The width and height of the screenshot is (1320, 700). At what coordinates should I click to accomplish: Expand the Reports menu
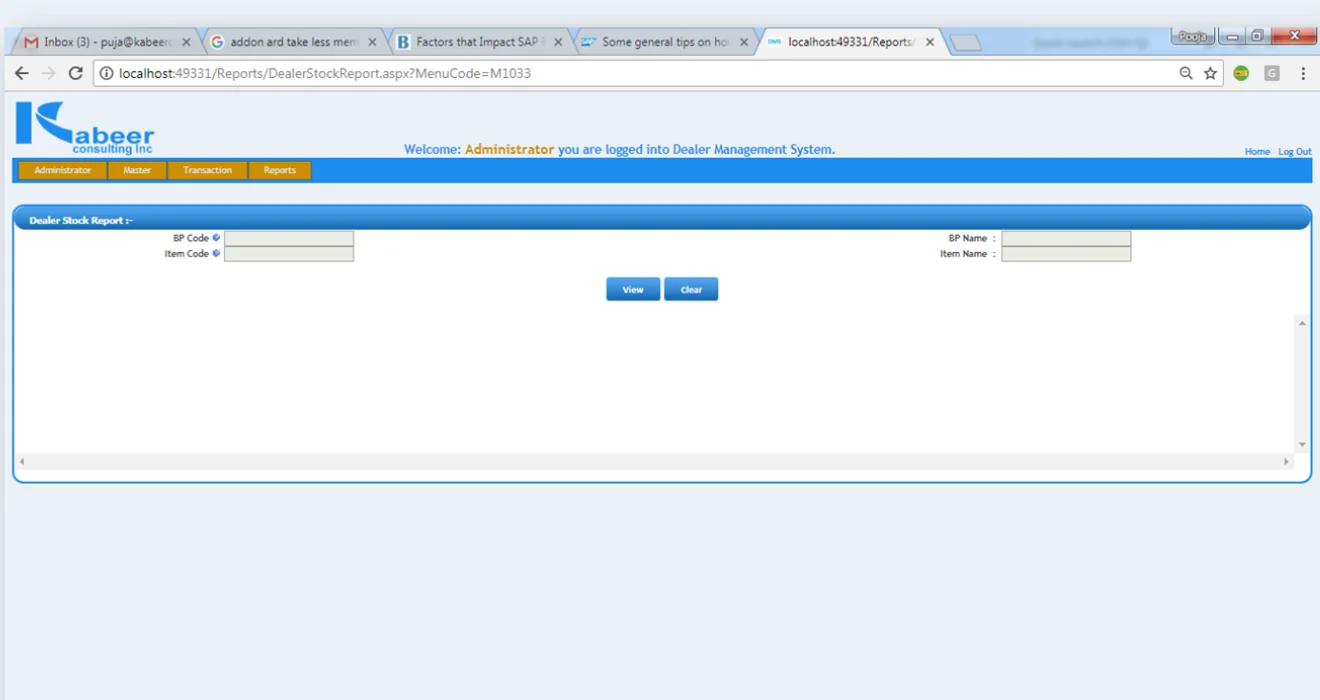tap(279, 170)
